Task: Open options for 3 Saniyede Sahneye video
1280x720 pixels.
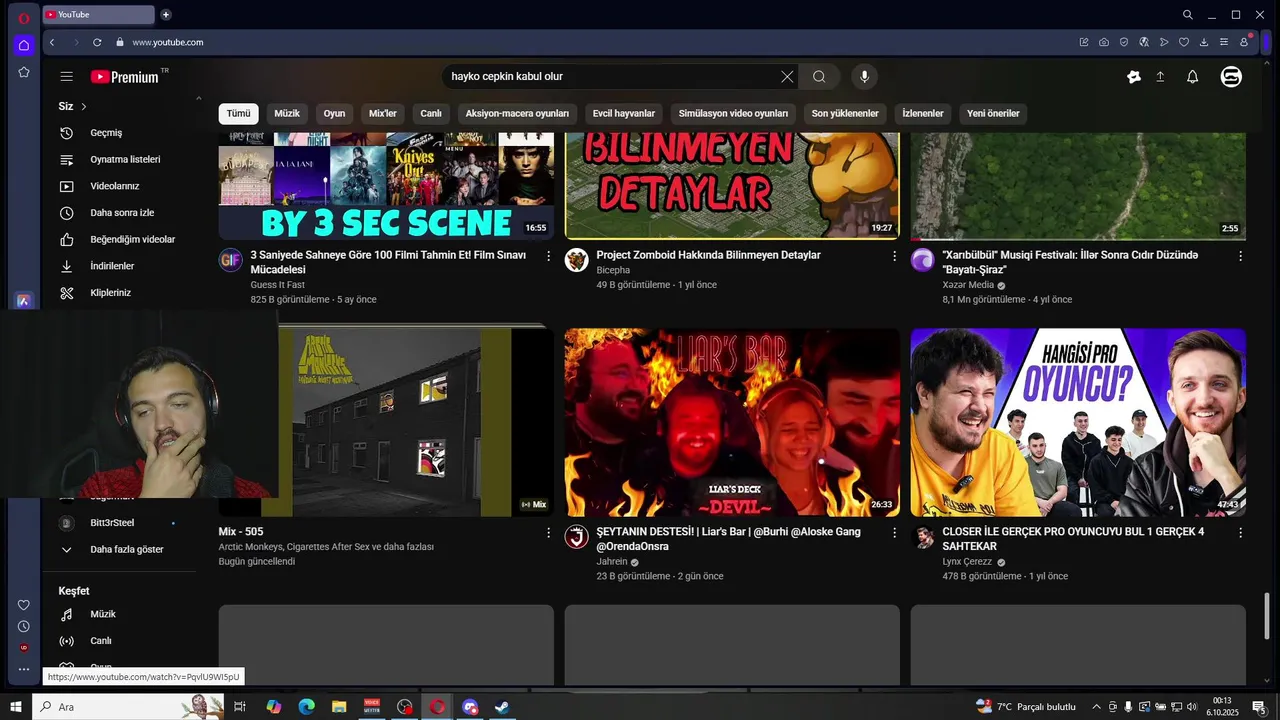Action: click(548, 256)
